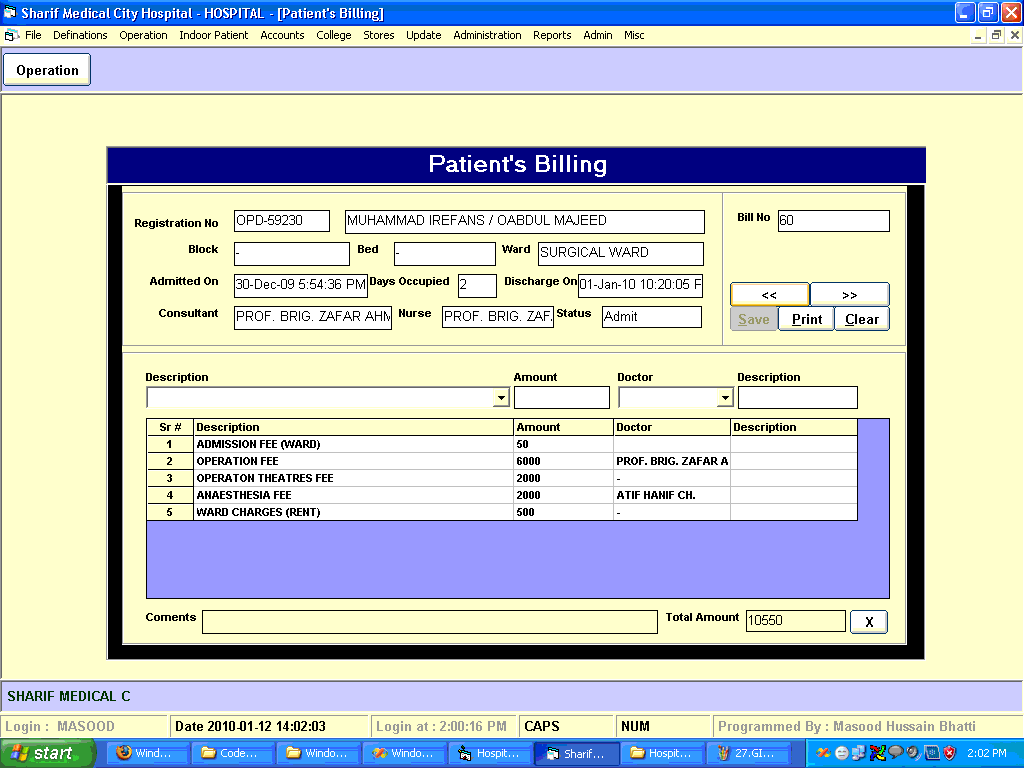Image resolution: width=1024 pixels, height=768 pixels.
Task: Expand the Description dropdown arrow
Action: [501, 398]
